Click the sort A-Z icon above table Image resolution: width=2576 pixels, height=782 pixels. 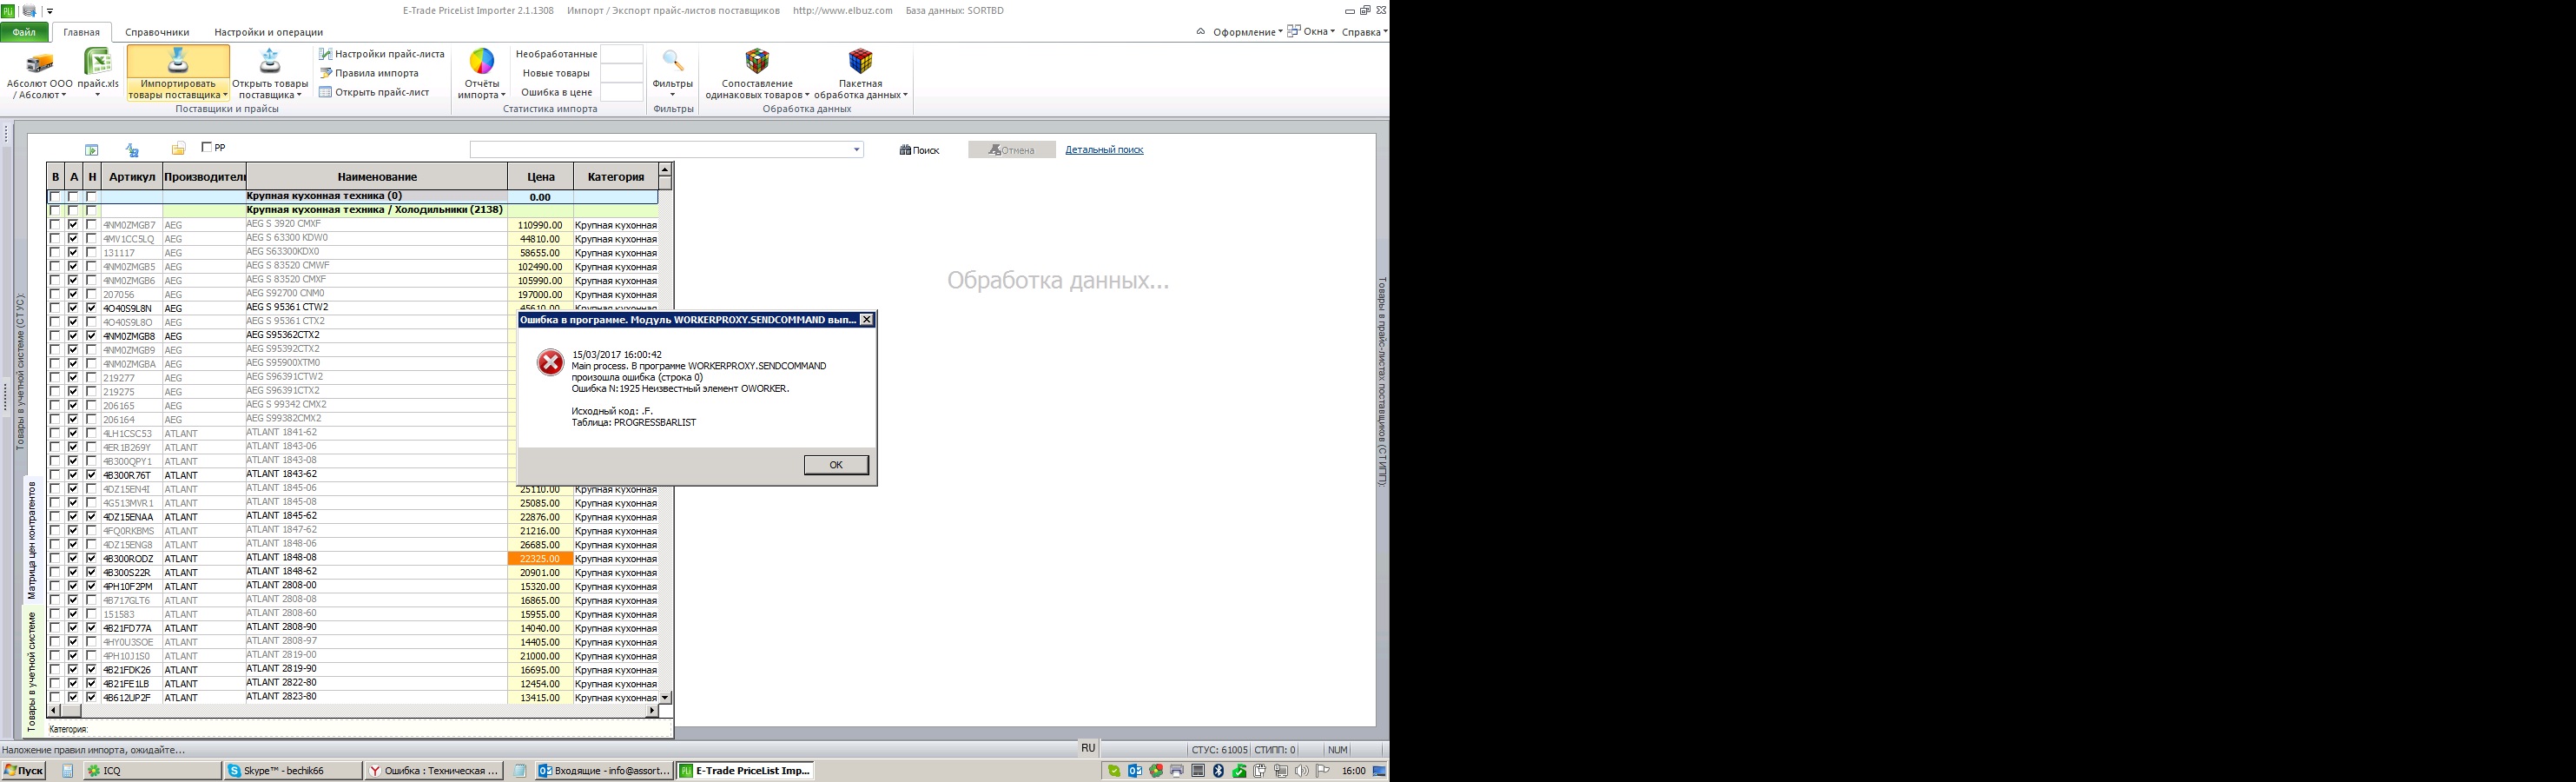point(132,150)
